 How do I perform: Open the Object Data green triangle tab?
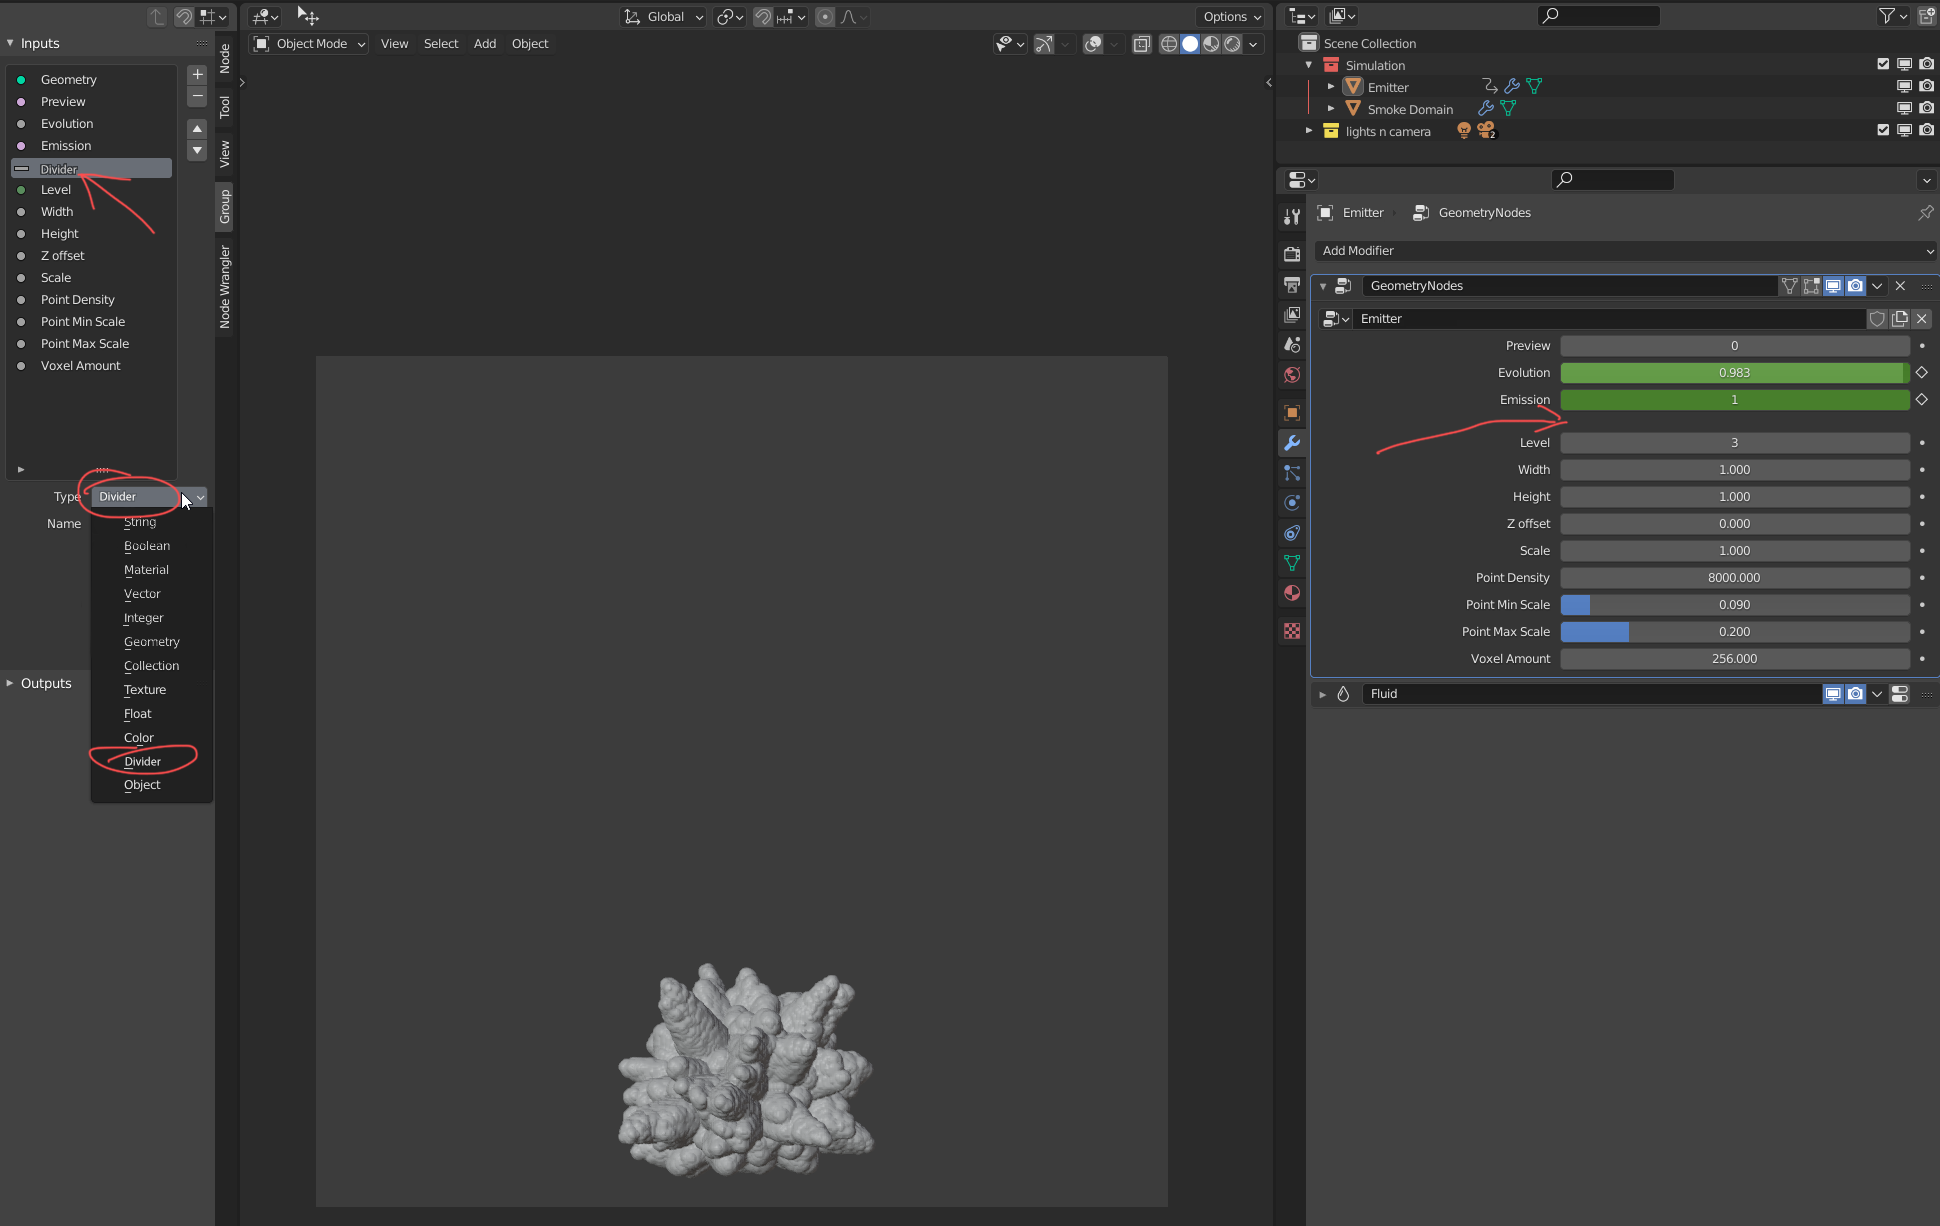pyautogui.click(x=1292, y=563)
